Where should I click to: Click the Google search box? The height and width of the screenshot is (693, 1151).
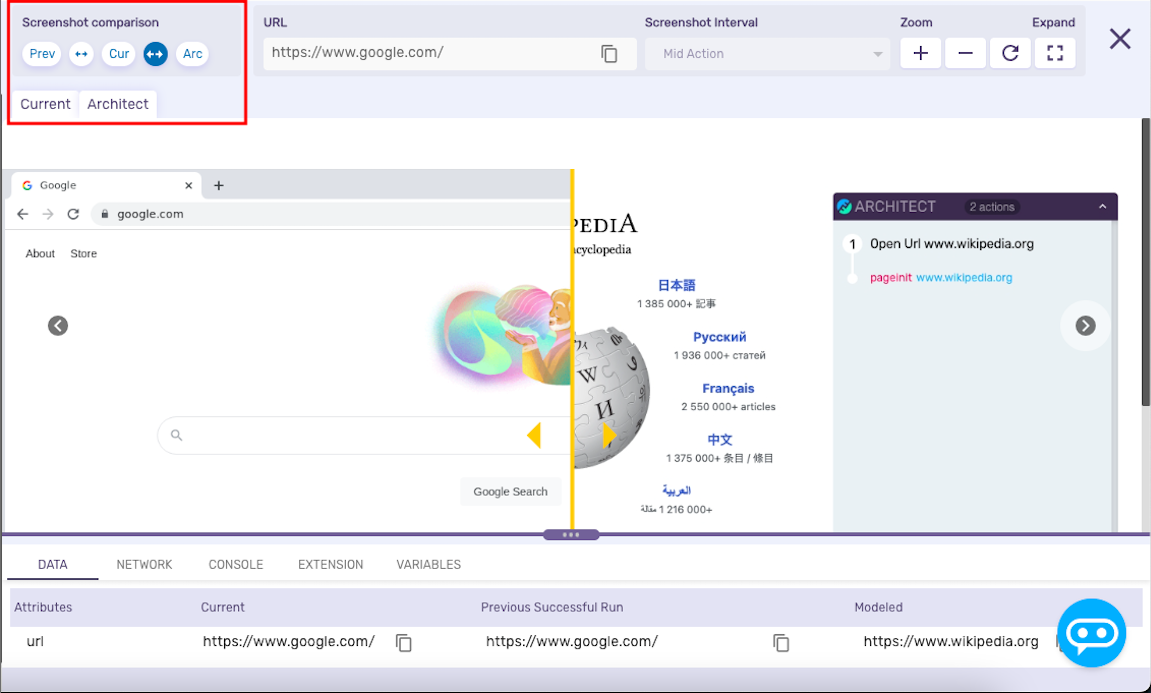[364, 435]
